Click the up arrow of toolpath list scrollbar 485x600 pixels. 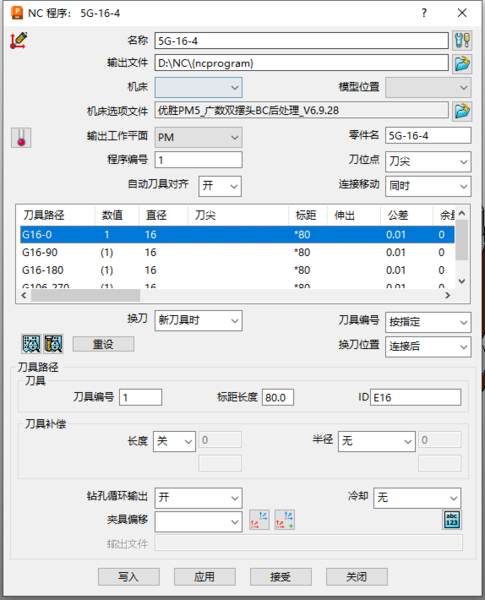click(x=462, y=214)
